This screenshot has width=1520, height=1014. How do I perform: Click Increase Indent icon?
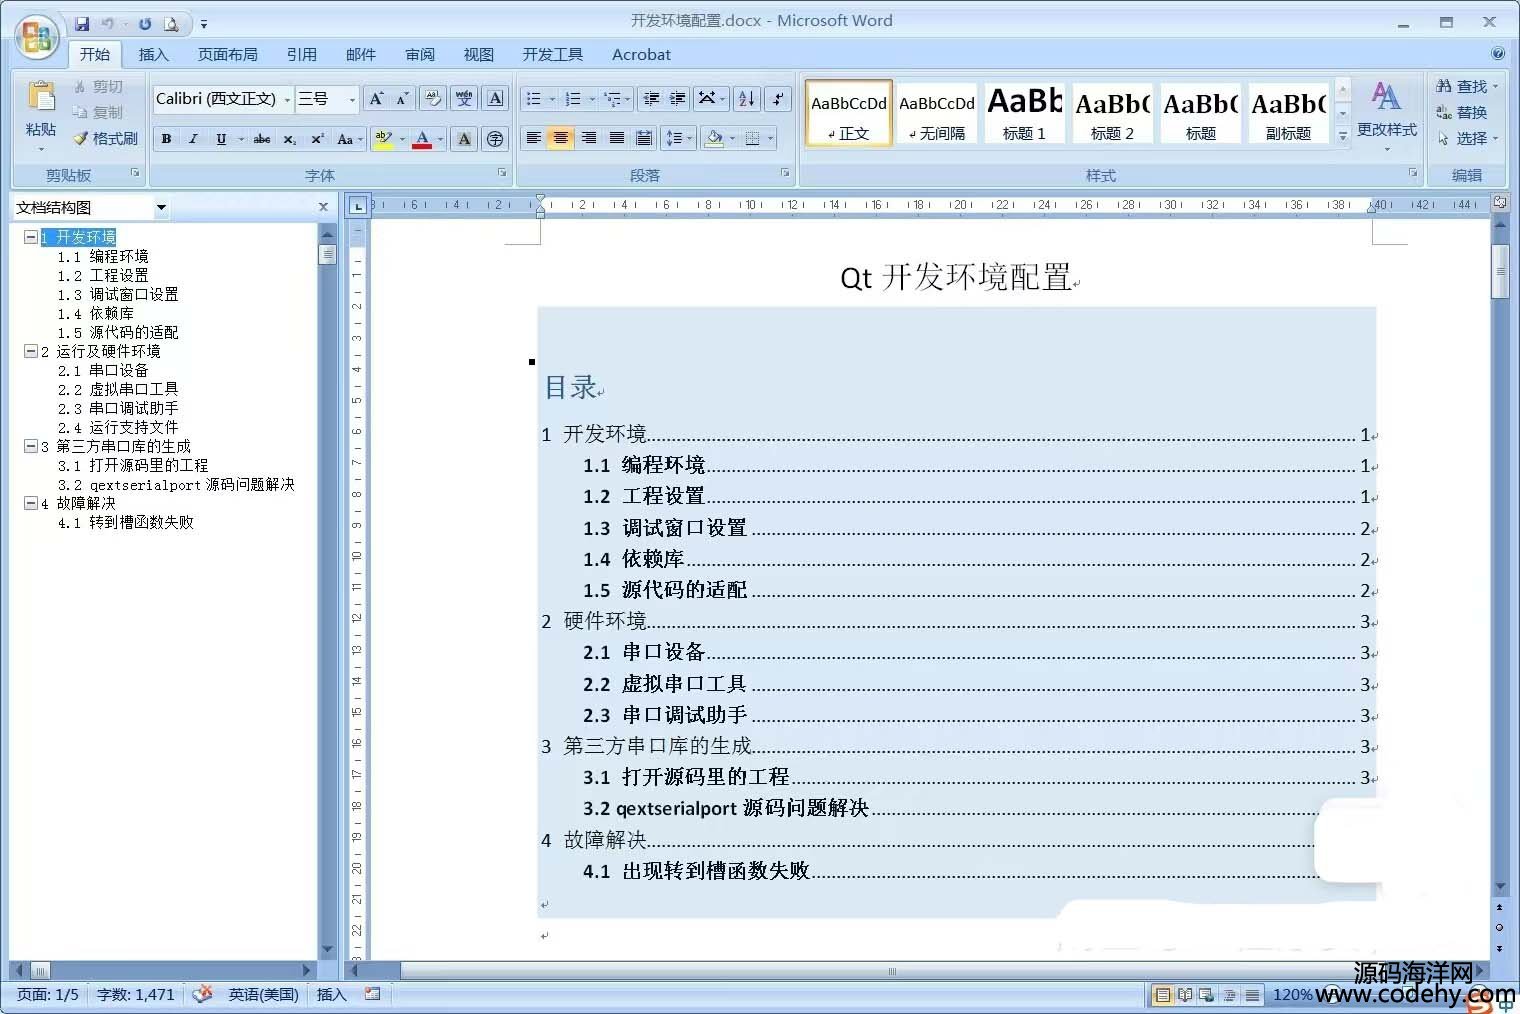tap(678, 98)
